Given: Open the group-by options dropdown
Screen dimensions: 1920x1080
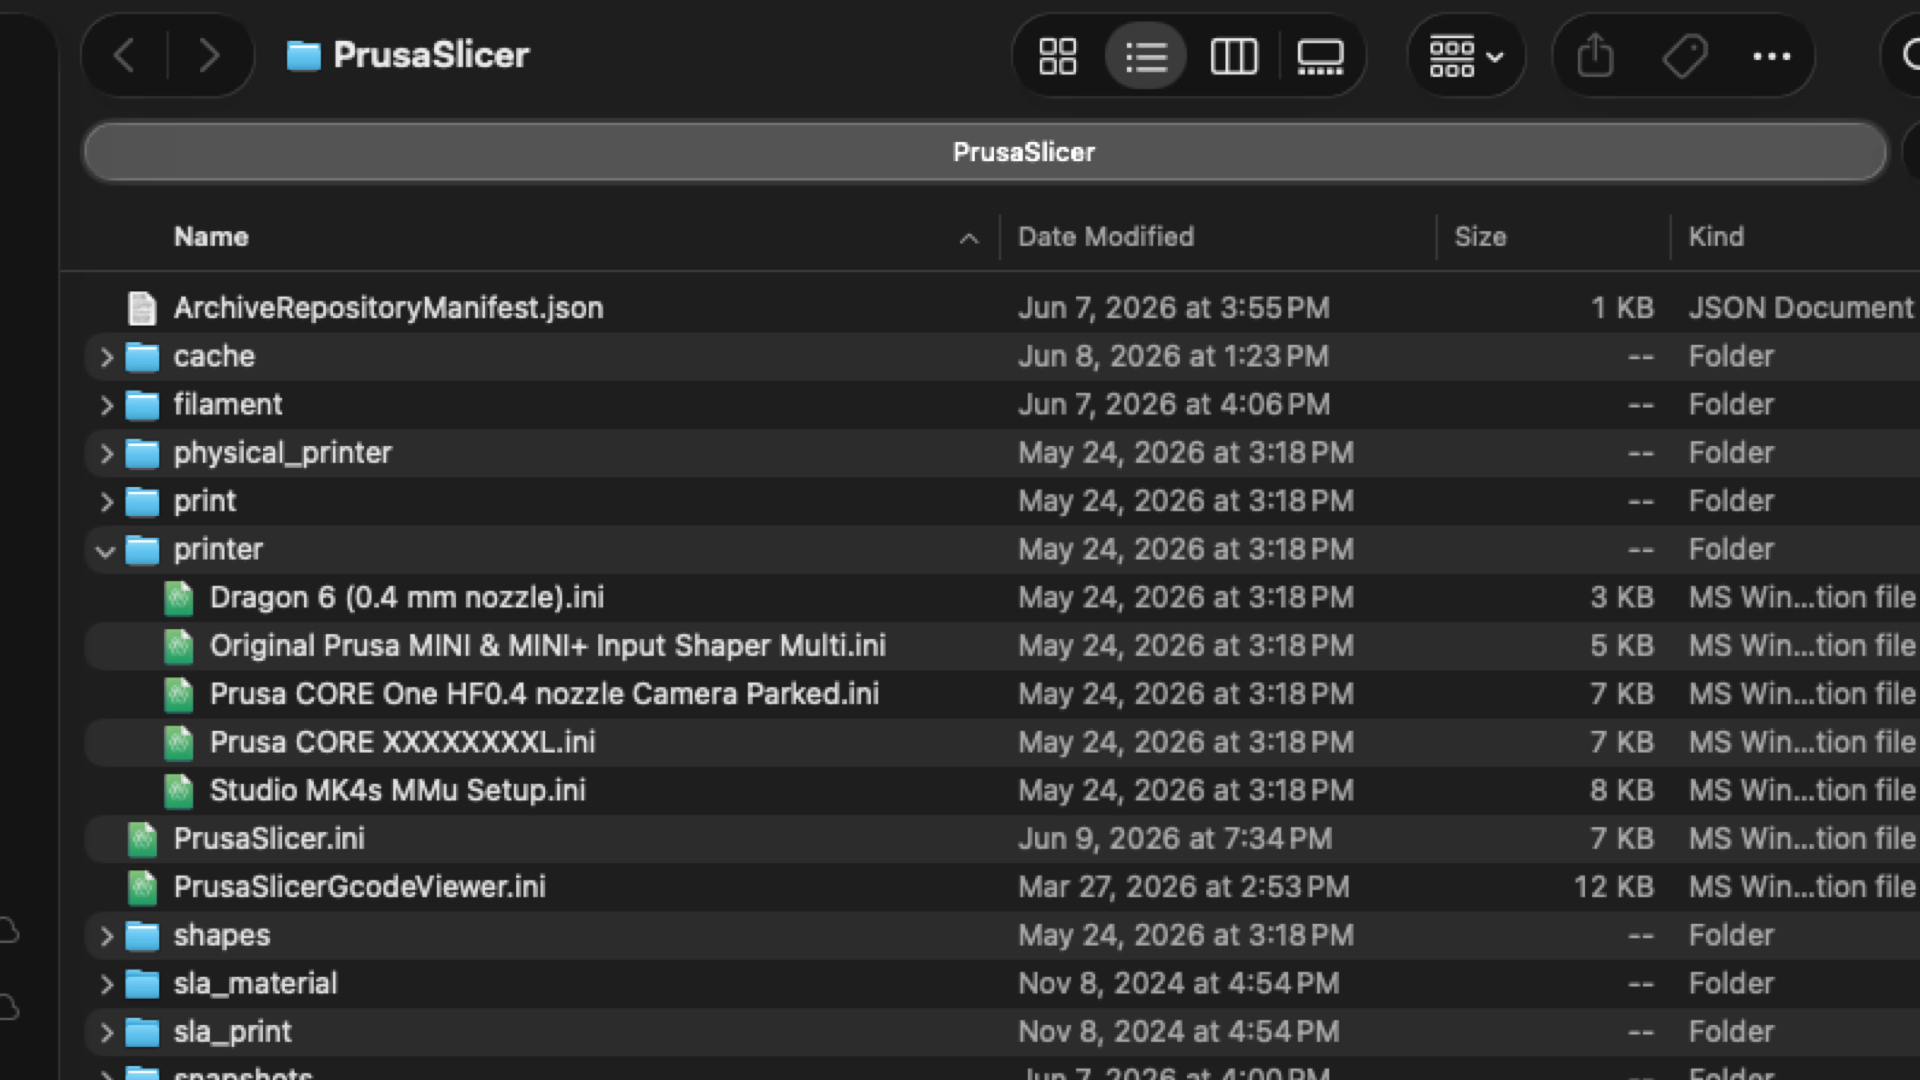Looking at the screenshot, I should [x=1466, y=56].
